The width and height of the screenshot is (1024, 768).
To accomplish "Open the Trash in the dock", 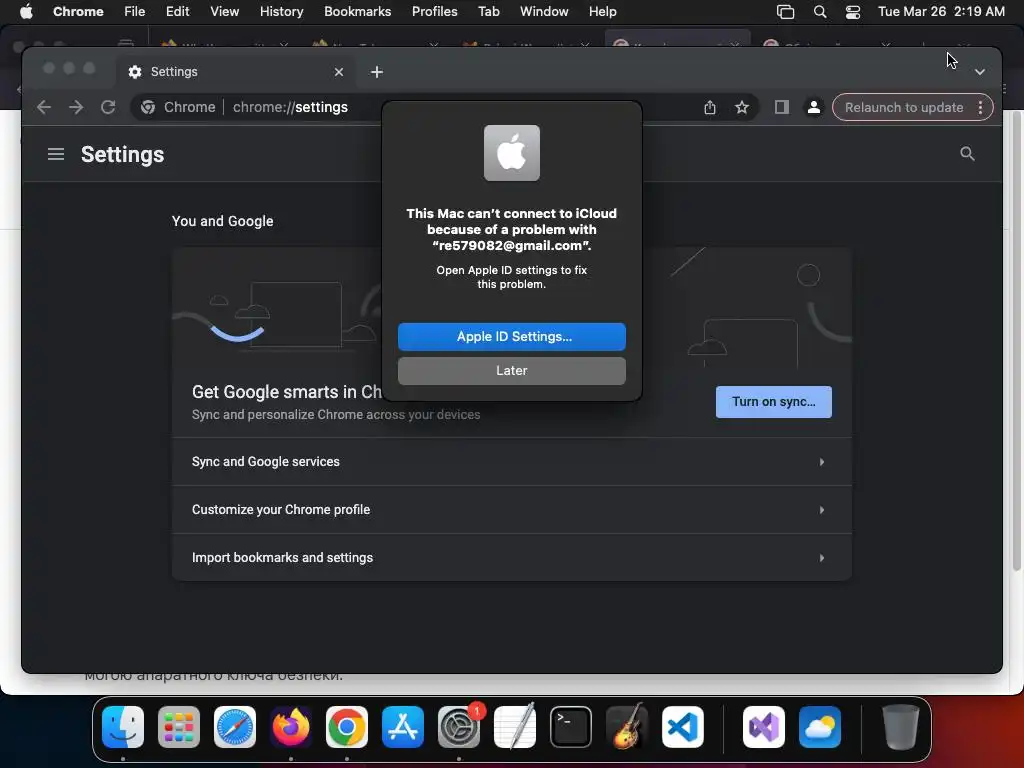I will pos(901,727).
